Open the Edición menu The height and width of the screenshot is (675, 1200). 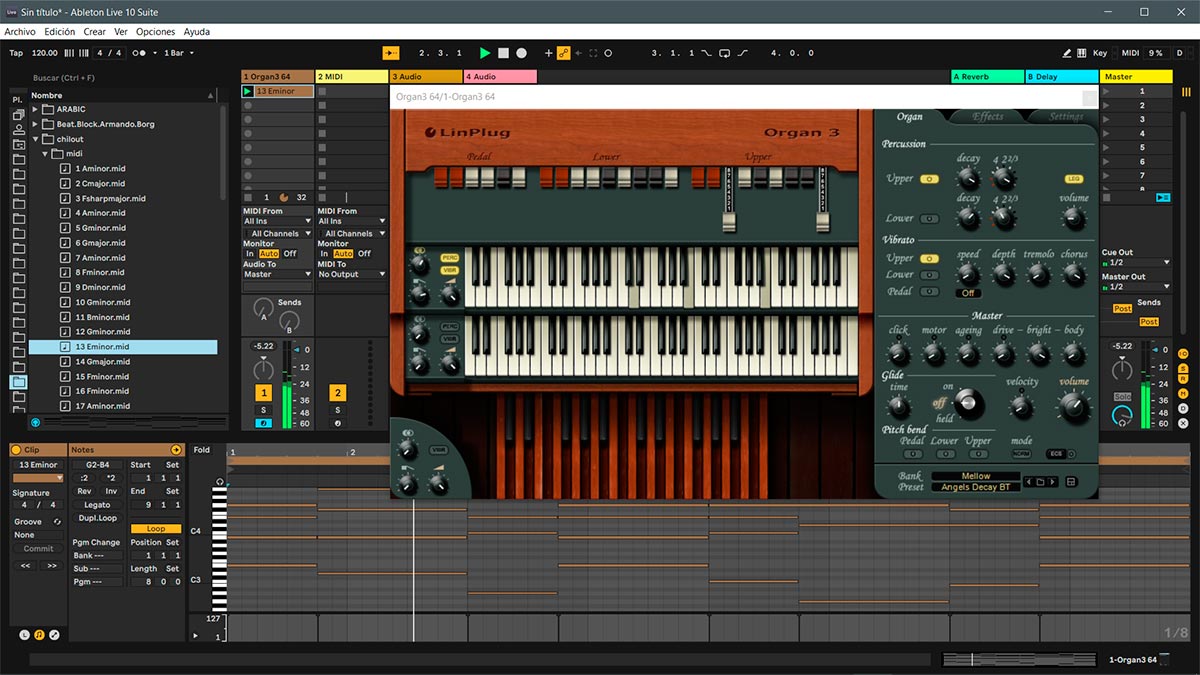coord(59,32)
